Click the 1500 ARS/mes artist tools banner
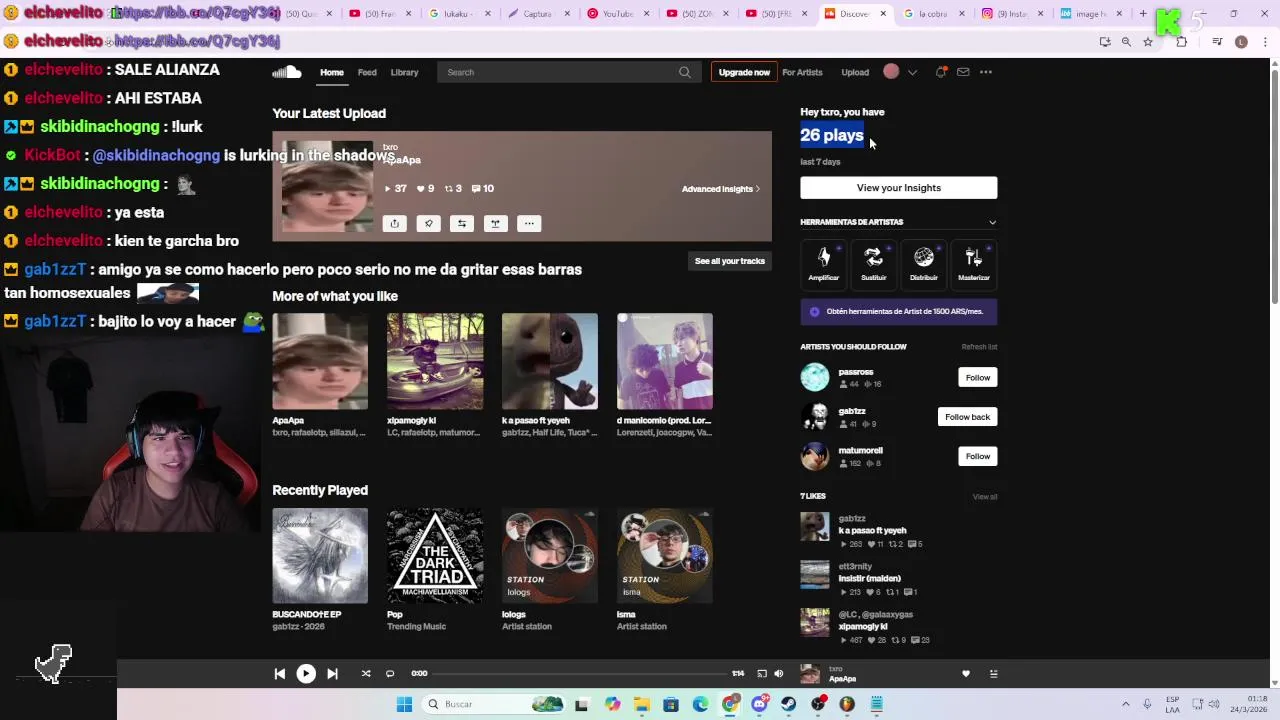 899,312
